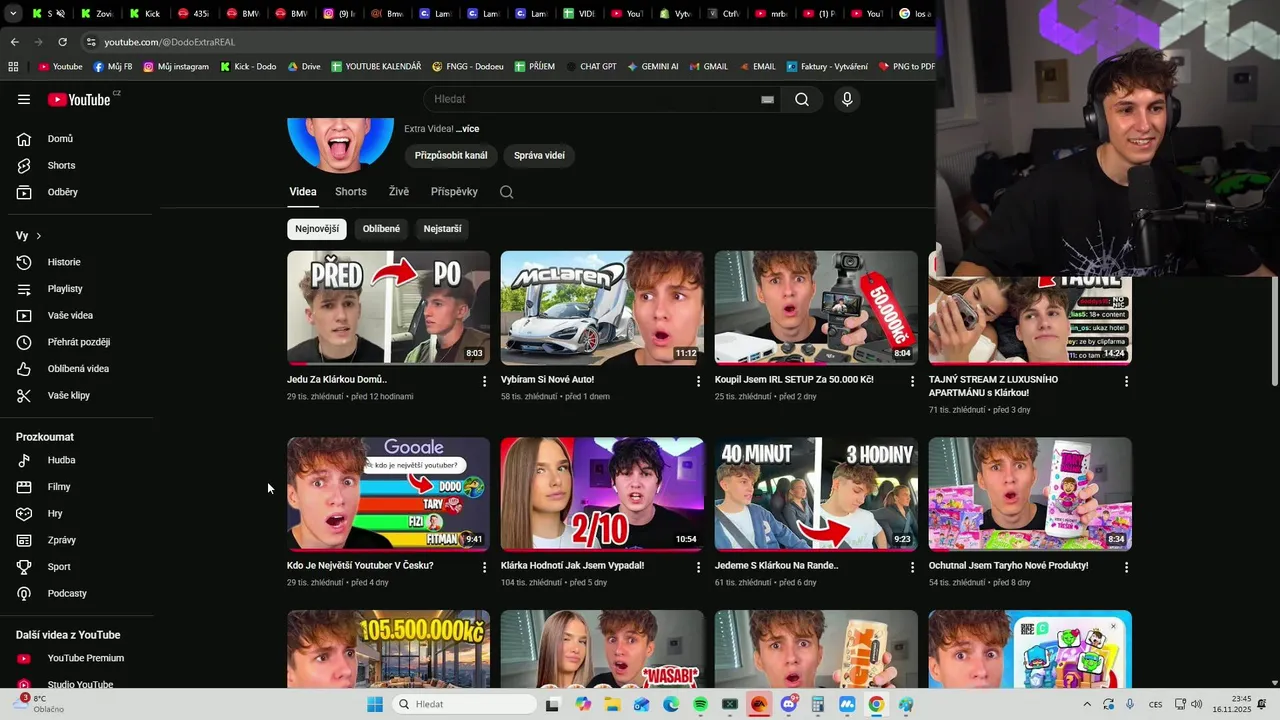Click the Hledat search input field
Image resolution: width=1280 pixels, height=720 pixels.
click(595, 99)
